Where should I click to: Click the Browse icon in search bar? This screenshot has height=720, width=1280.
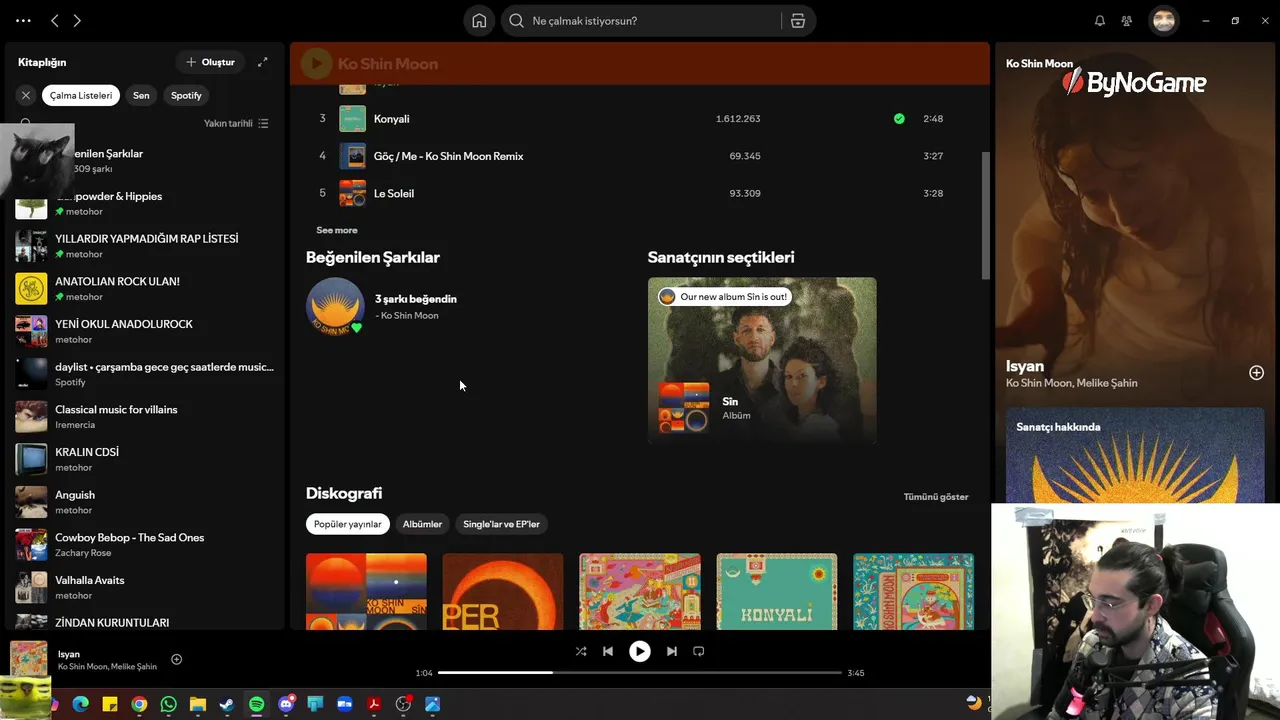tap(798, 21)
